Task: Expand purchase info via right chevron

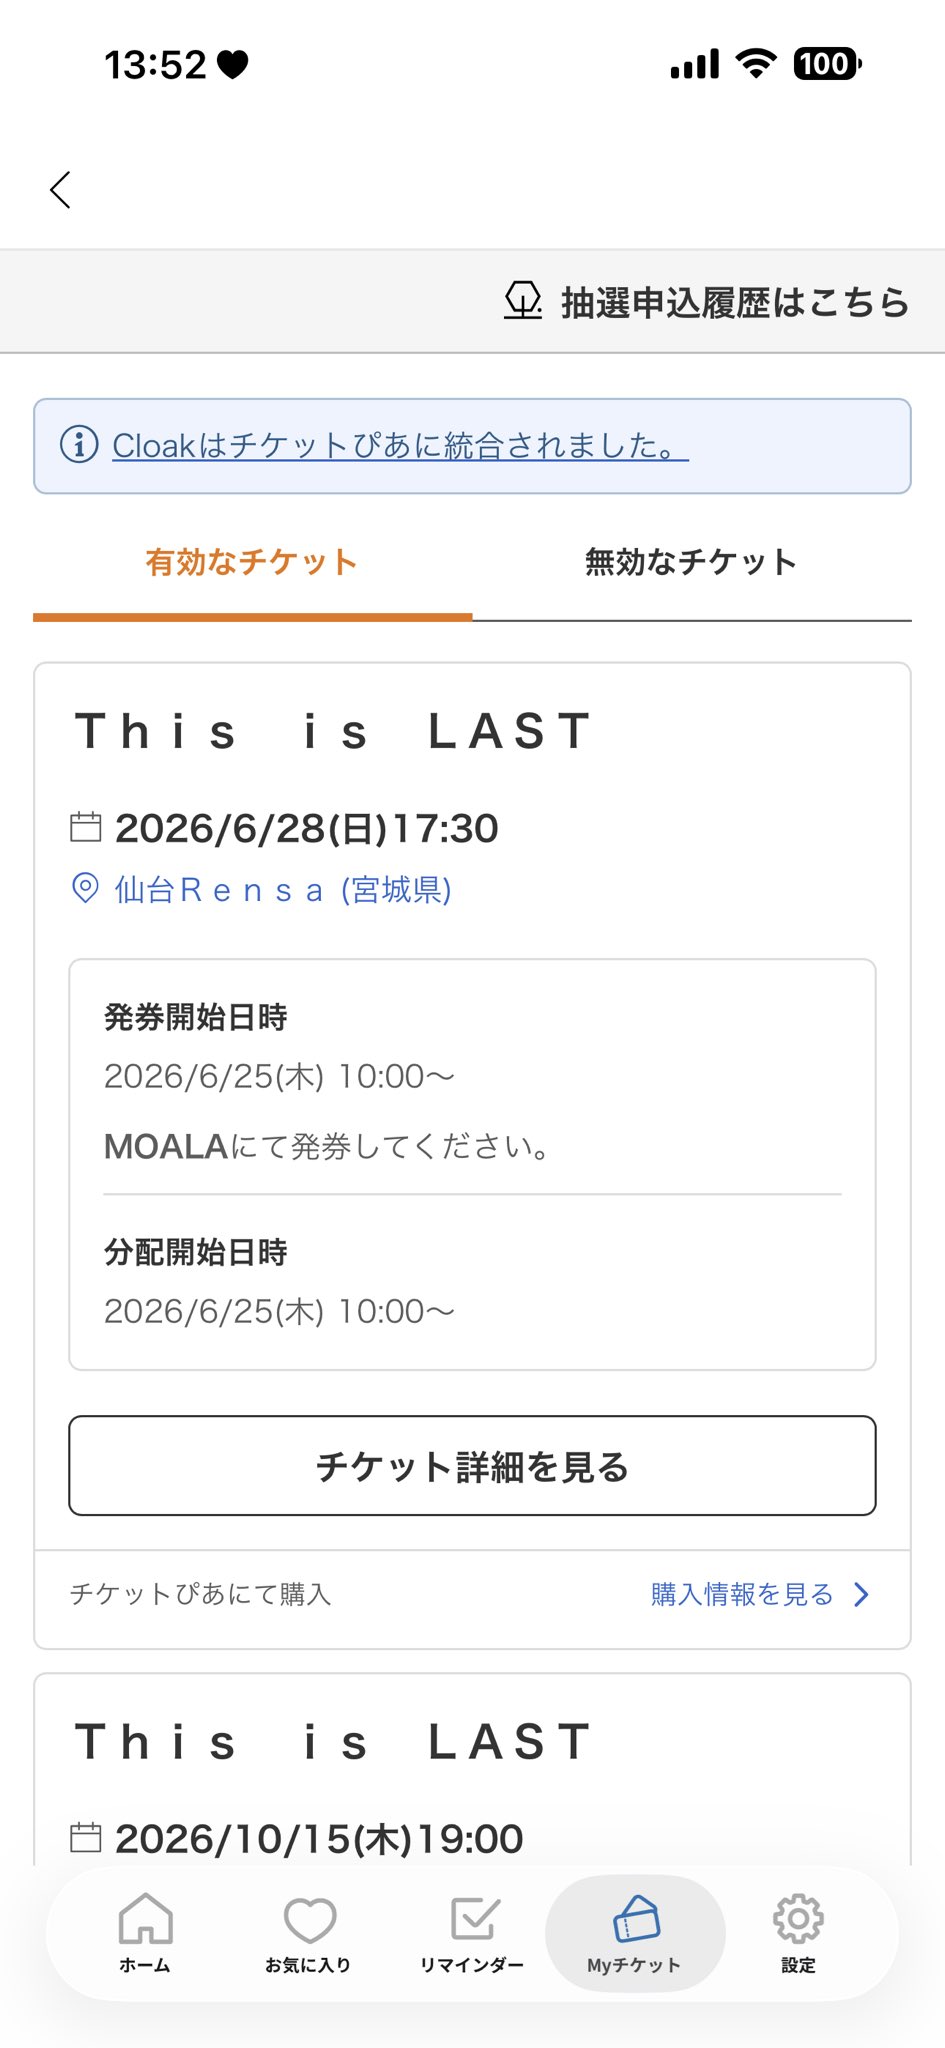Action: (862, 1594)
